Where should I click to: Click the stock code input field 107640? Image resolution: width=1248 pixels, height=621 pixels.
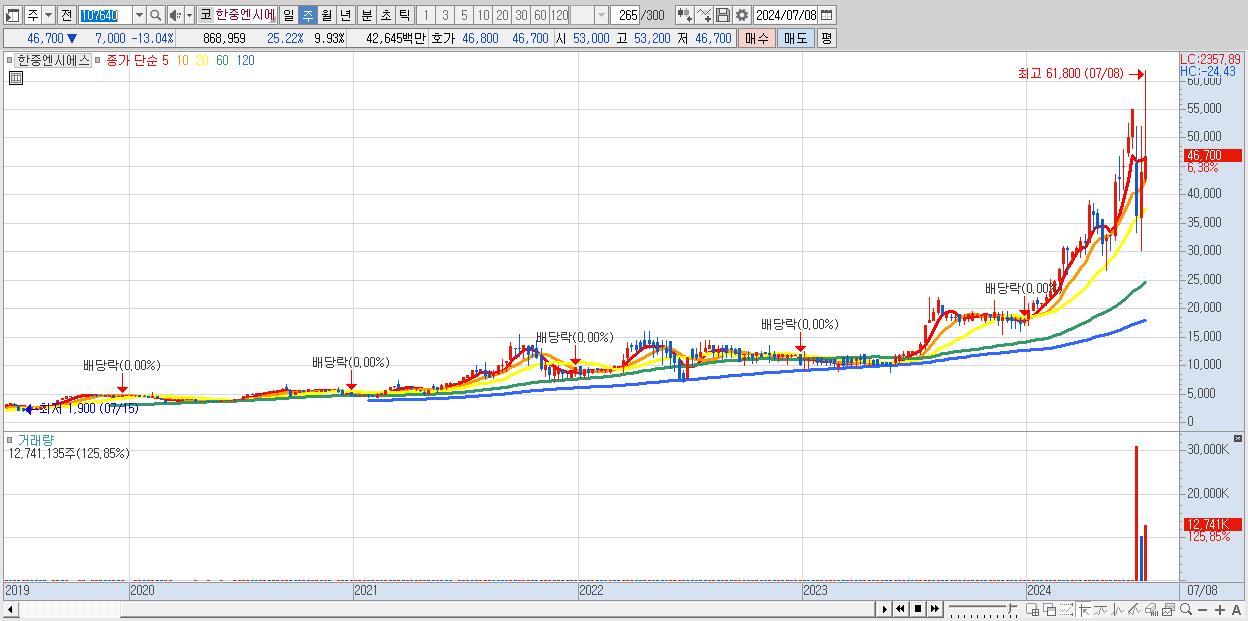click(x=105, y=15)
